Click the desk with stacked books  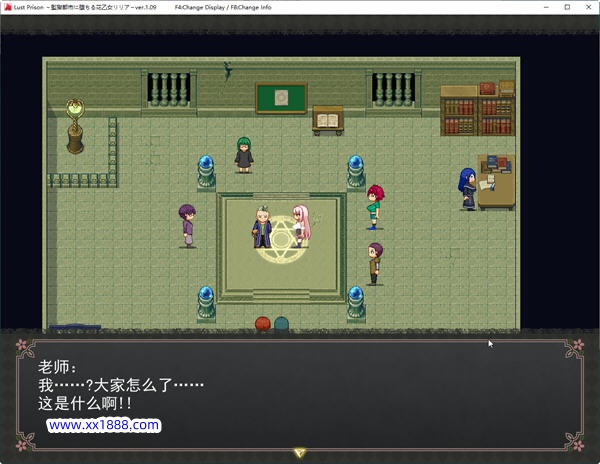tap(496, 182)
